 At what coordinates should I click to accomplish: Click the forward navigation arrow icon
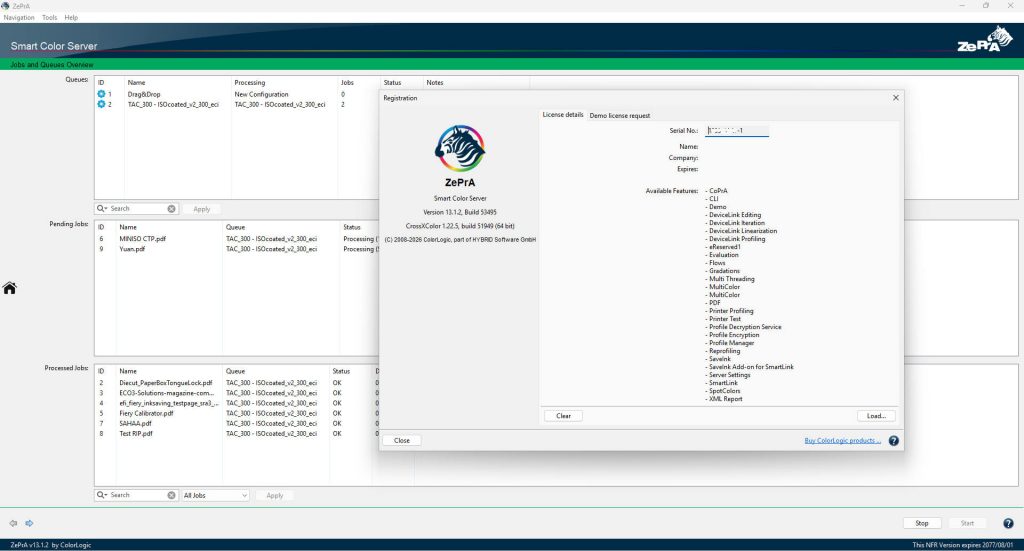click(29, 523)
